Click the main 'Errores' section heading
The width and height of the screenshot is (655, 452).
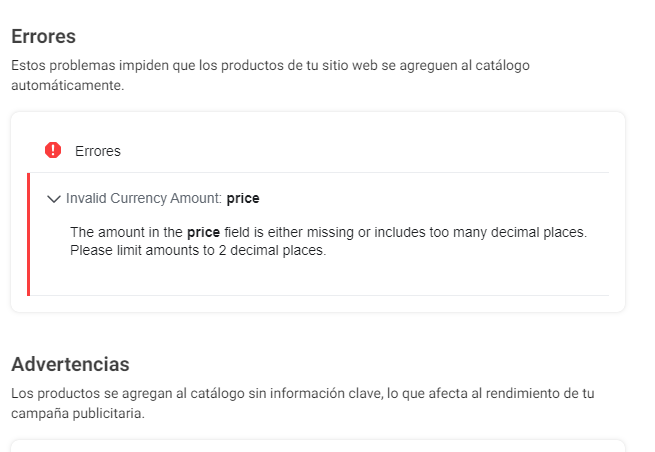click(44, 37)
